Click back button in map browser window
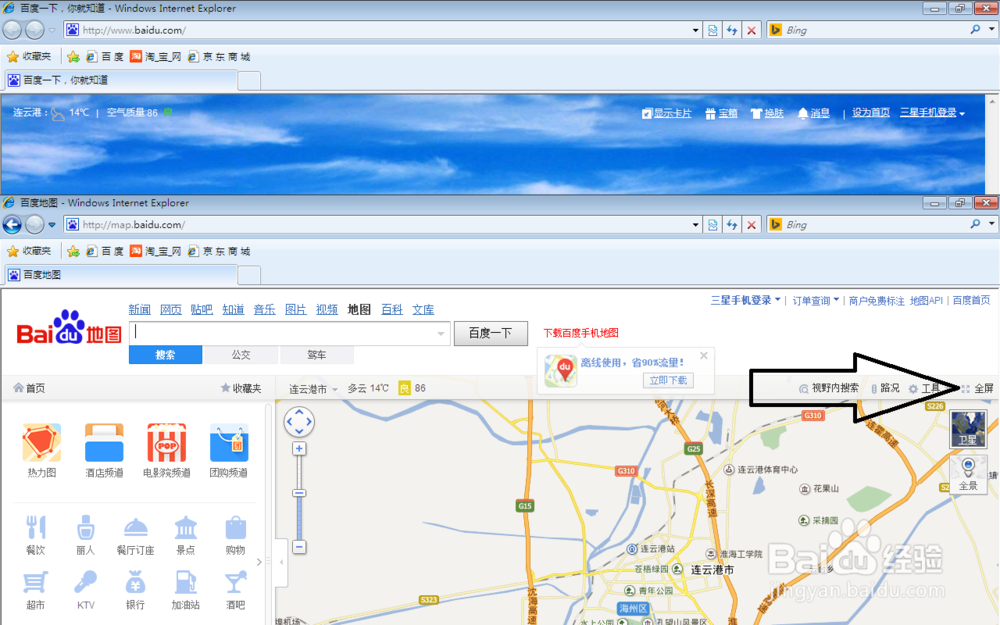This screenshot has width=1000, height=625. click(x=12, y=224)
